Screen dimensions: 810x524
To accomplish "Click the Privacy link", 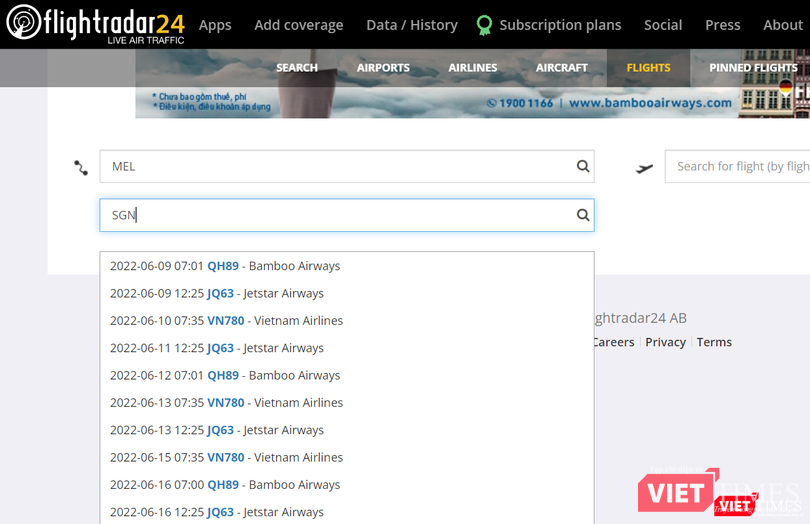I will (665, 342).
